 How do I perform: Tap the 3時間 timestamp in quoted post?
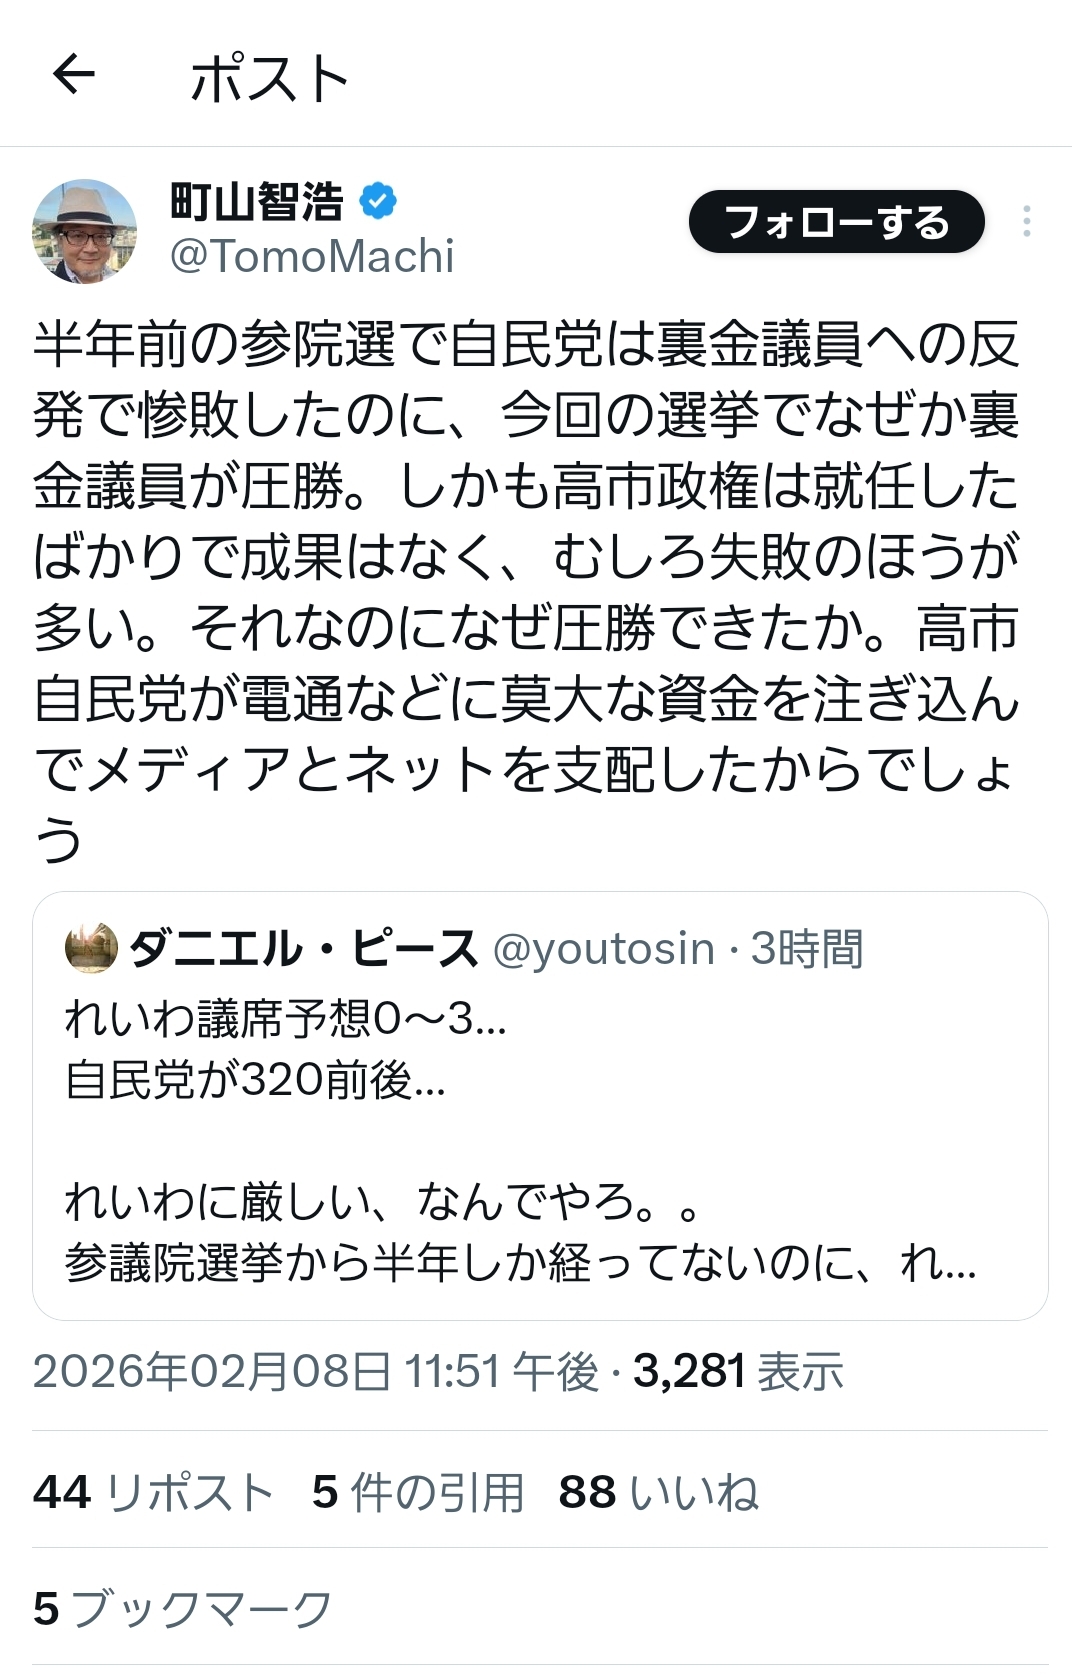(807, 949)
